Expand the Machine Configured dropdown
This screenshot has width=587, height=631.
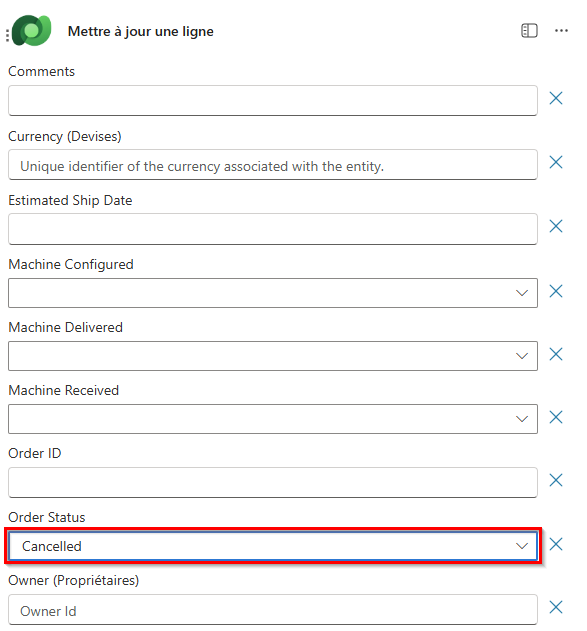[x=273, y=293]
